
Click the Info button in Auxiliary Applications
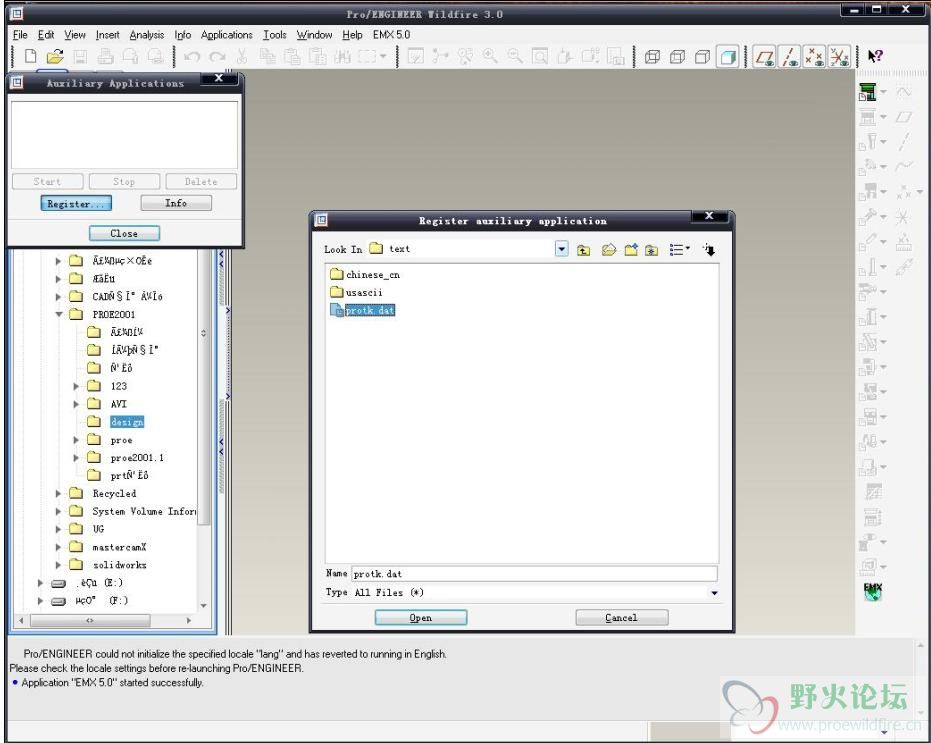[176, 203]
